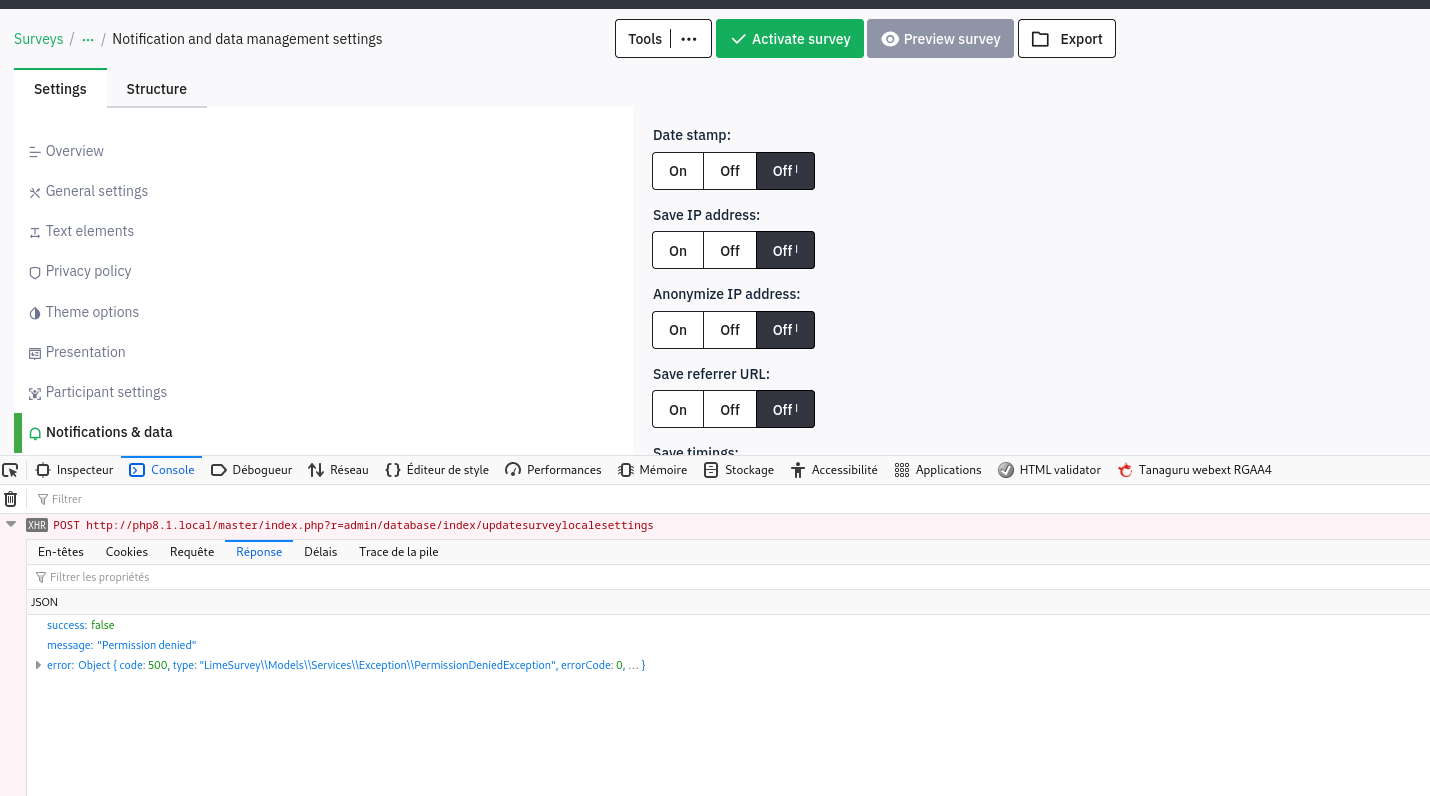Clear console with the trash icon

pyautogui.click(x=11, y=499)
